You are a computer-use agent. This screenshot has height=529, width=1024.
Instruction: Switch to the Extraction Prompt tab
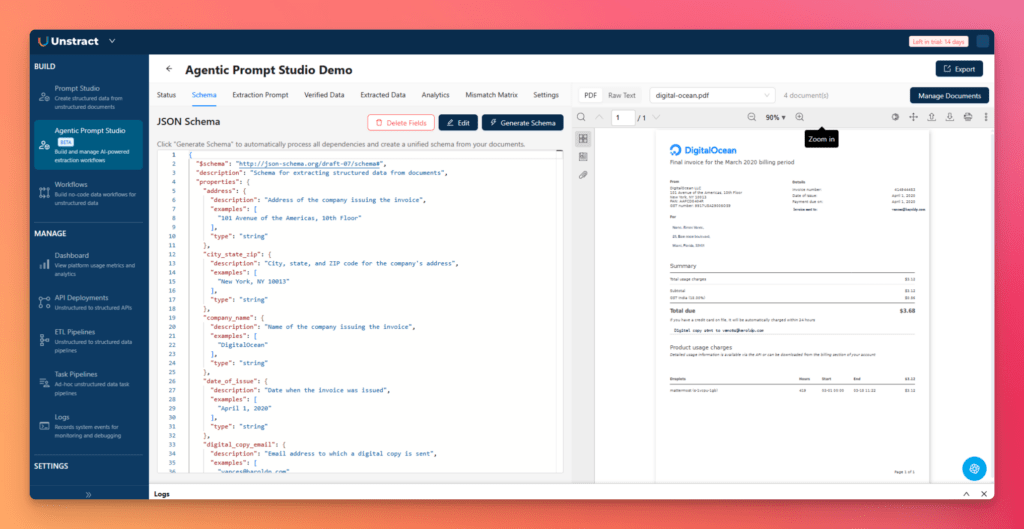click(261, 95)
